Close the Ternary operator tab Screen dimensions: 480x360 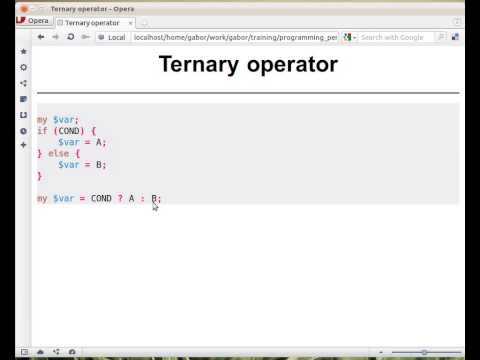pos(130,23)
